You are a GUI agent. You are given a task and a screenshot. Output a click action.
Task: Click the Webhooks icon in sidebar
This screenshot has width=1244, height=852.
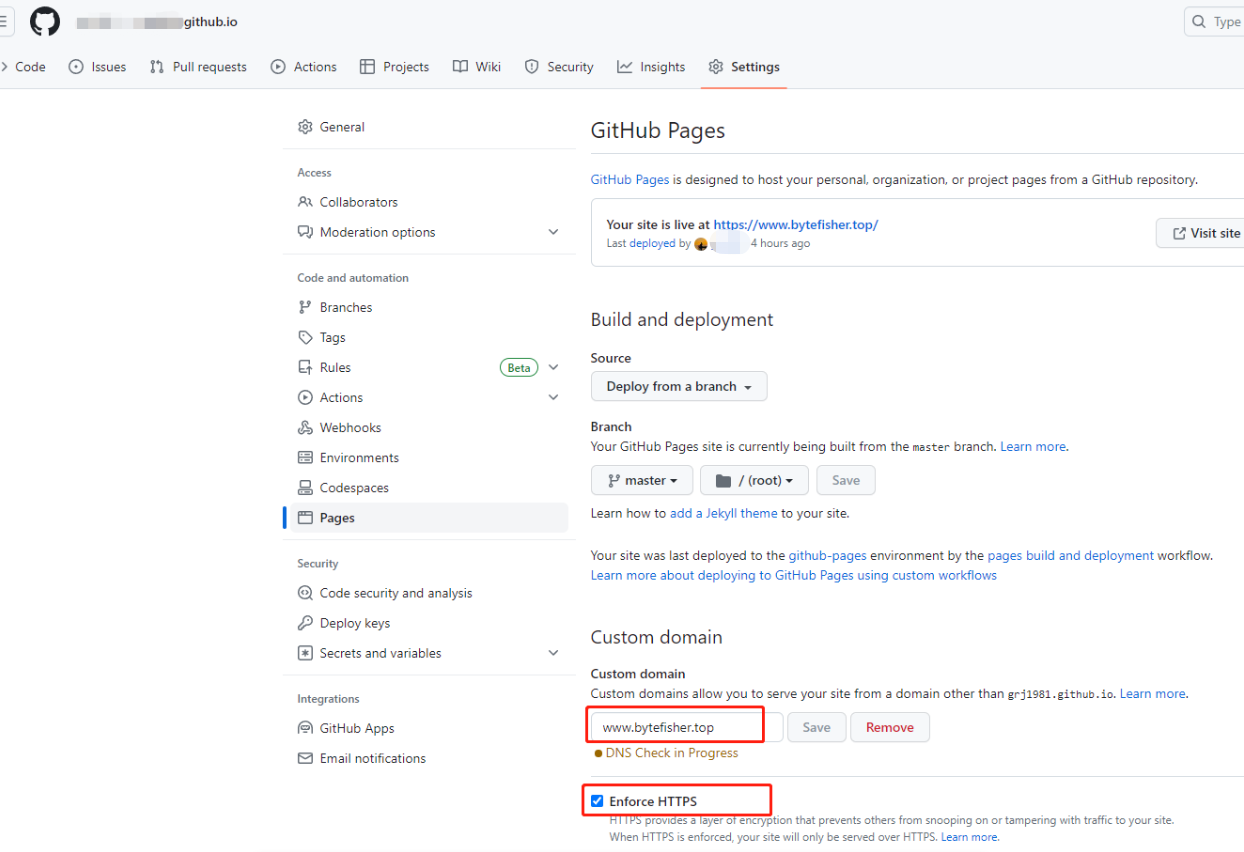[305, 427]
